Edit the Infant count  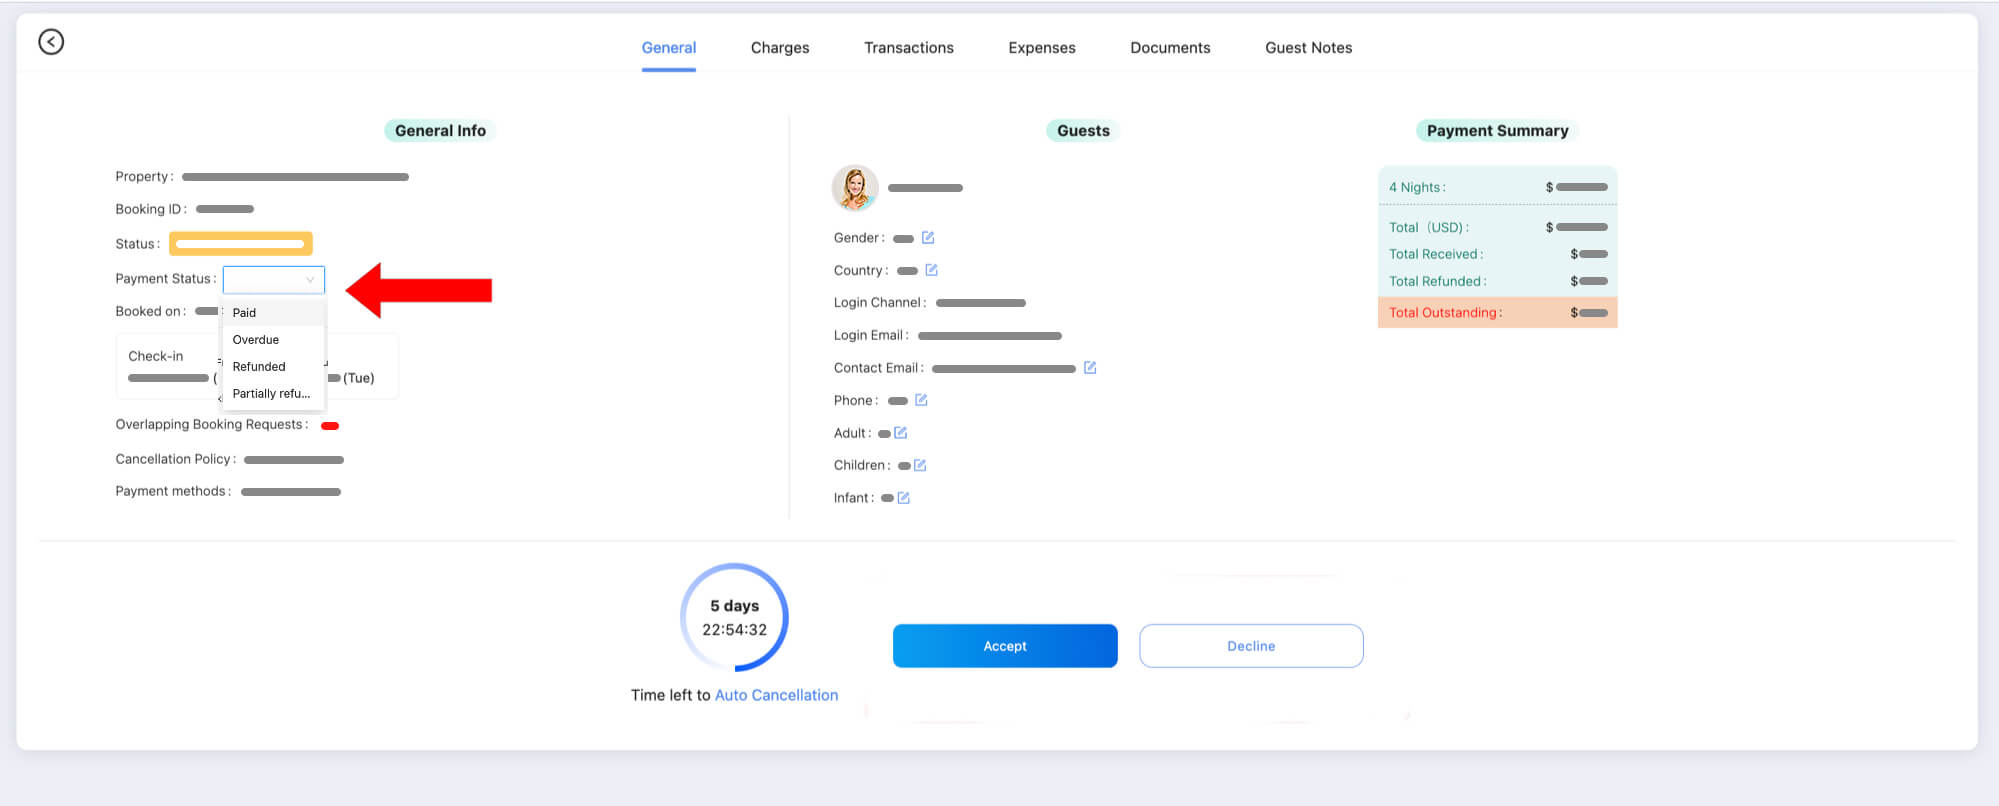click(904, 498)
